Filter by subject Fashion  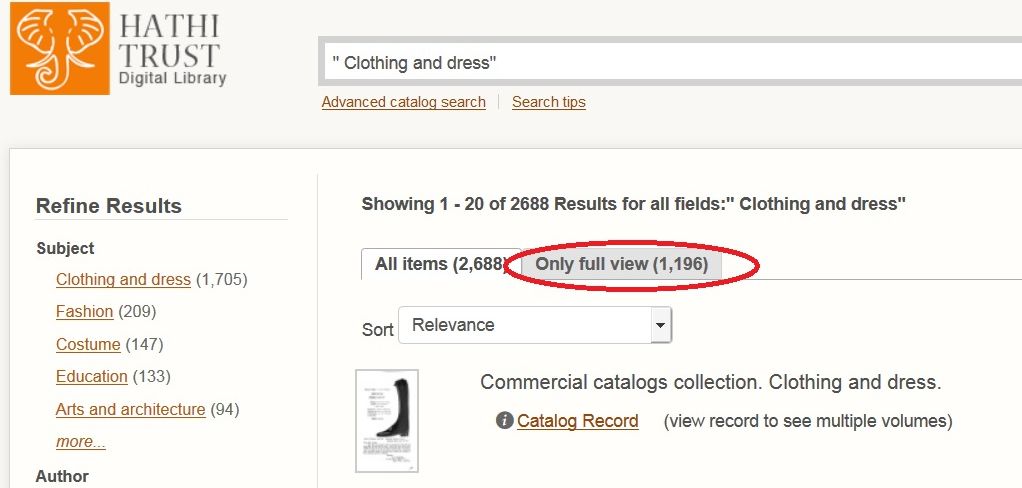pos(85,311)
